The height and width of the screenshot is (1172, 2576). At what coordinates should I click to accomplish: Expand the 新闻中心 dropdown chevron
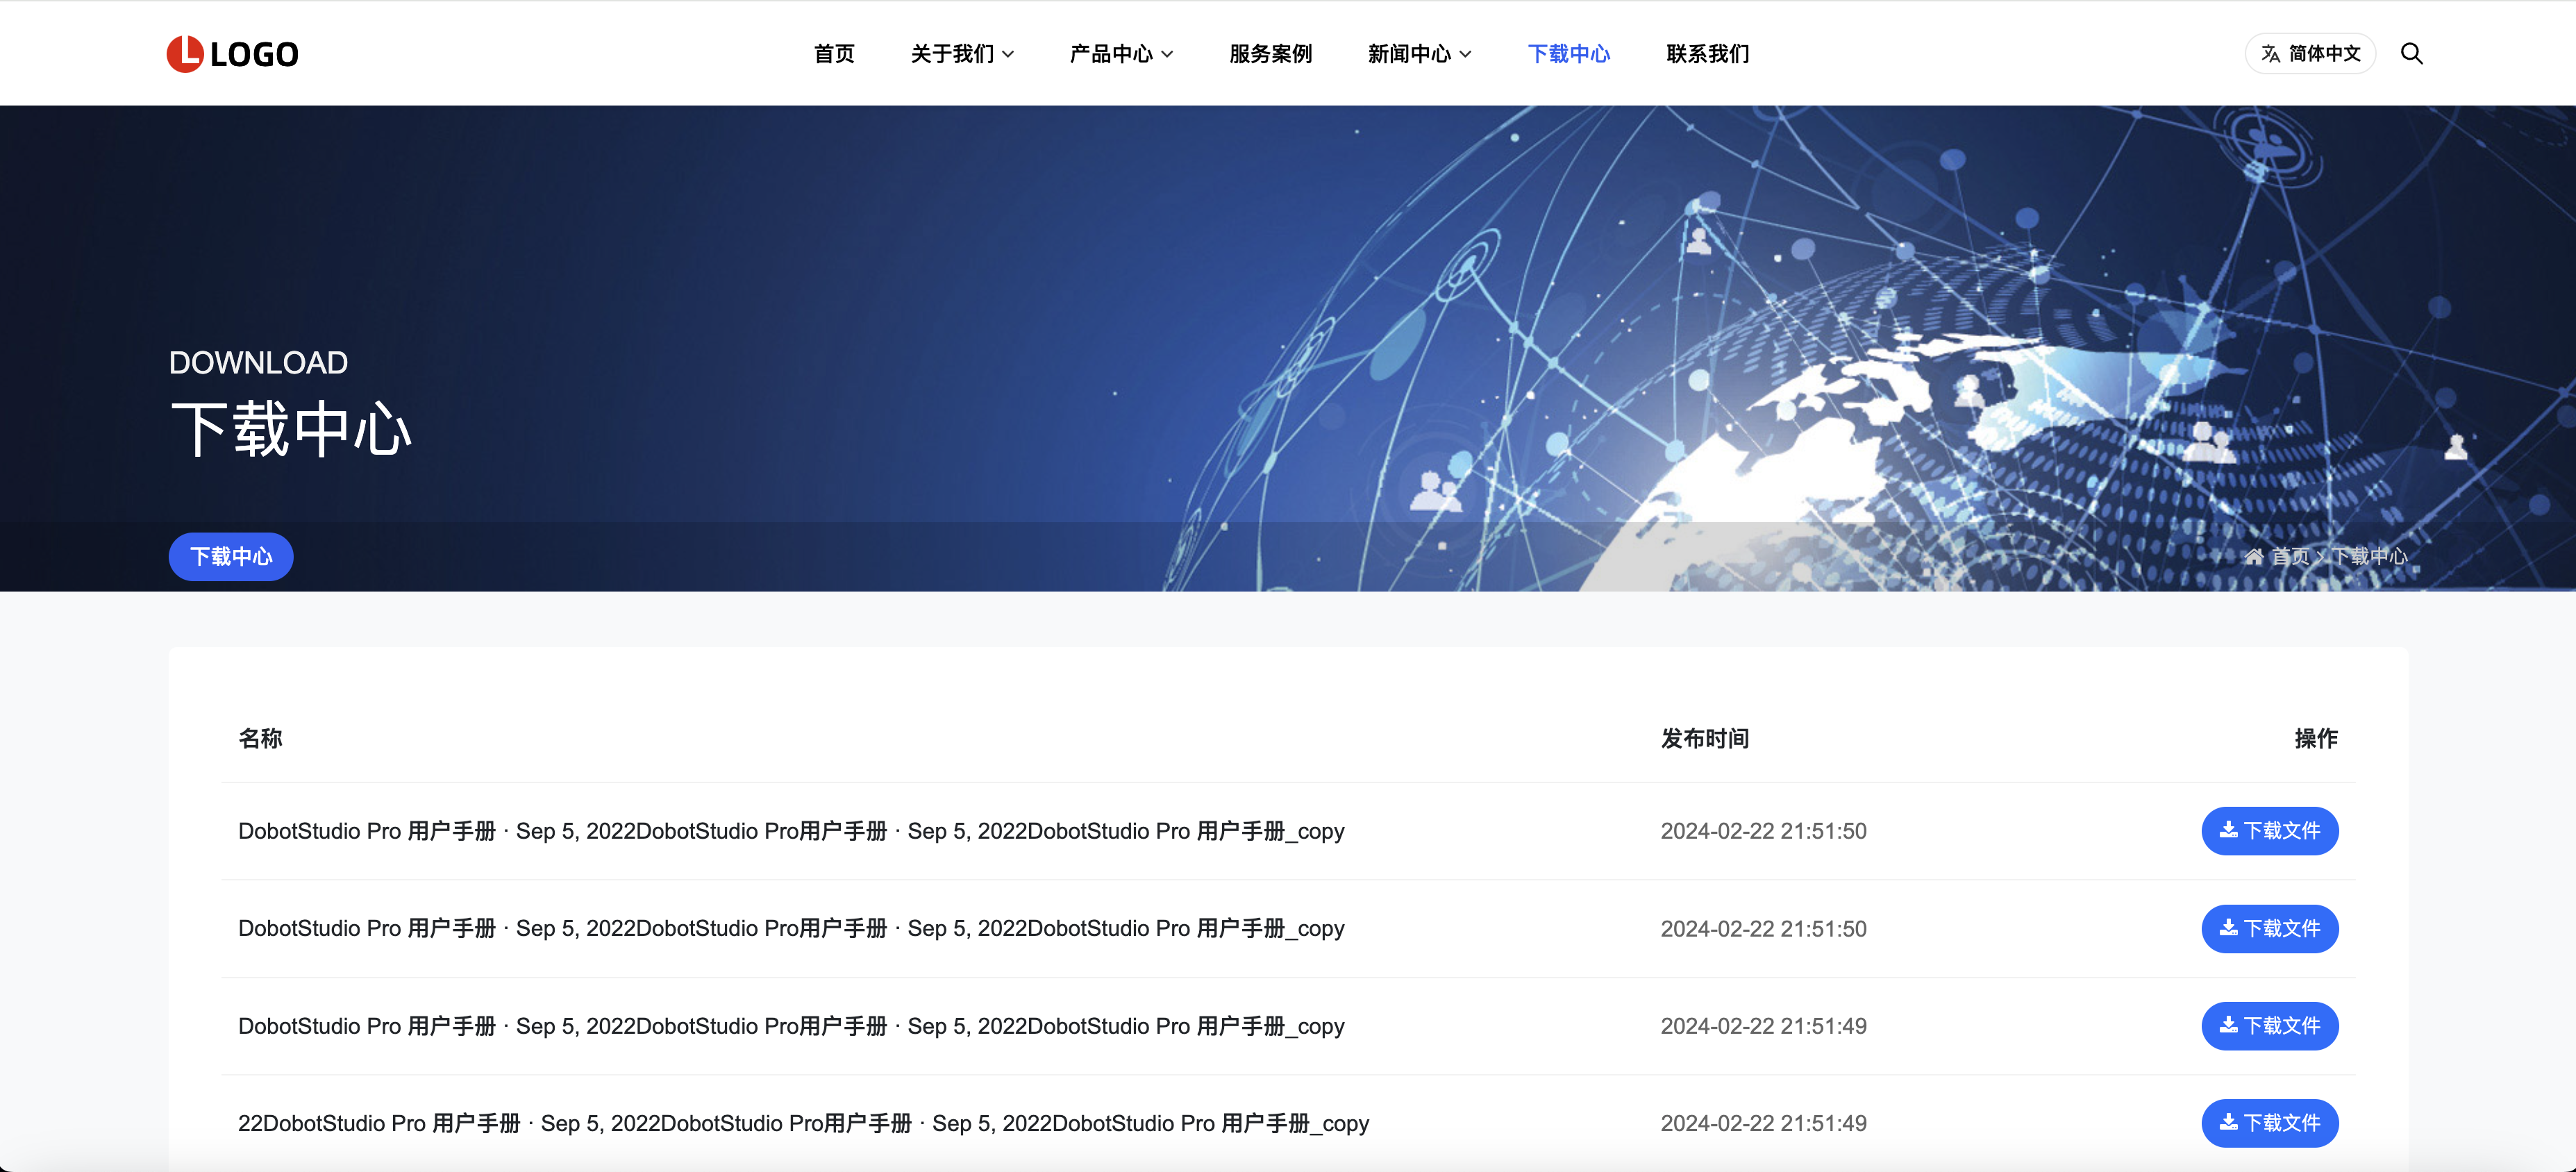coord(1465,54)
